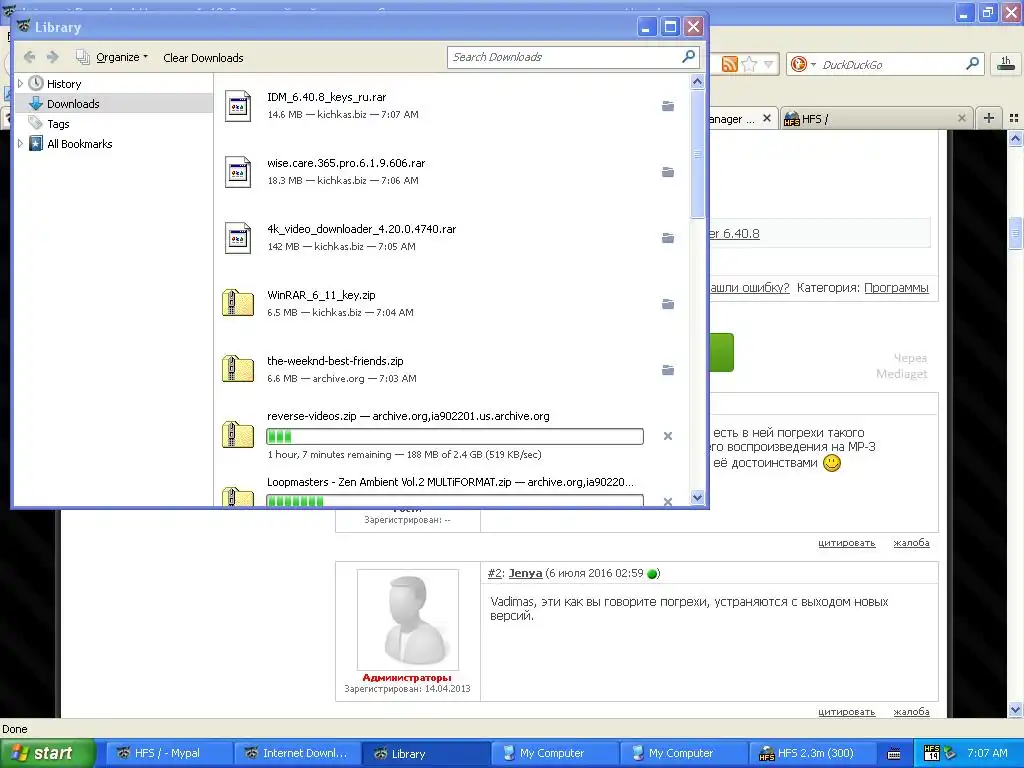The width and height of the screenshot is (1024, 768).
Task: Show the-weeknd-best-friends.zip in folder
Action: coord(667,370)
